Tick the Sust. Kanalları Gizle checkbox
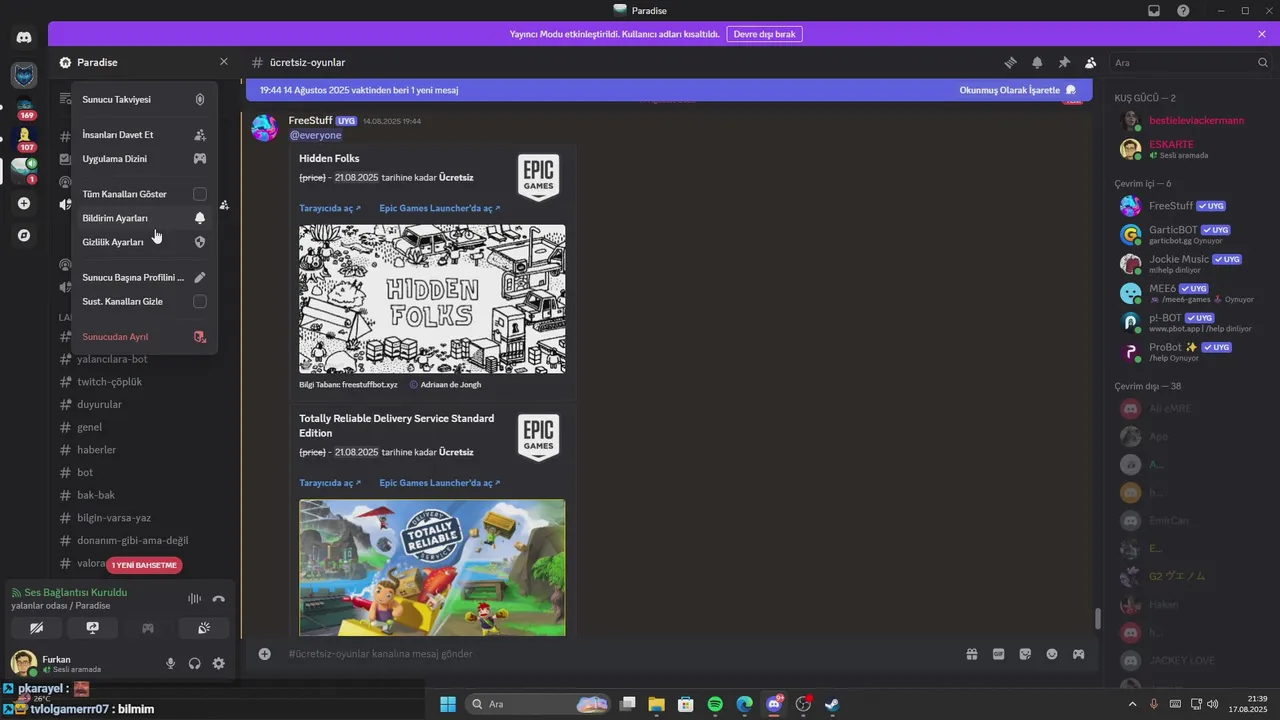Image resolution: width=1280 pixels, height=720 pixels. click(x=200, y=301)
